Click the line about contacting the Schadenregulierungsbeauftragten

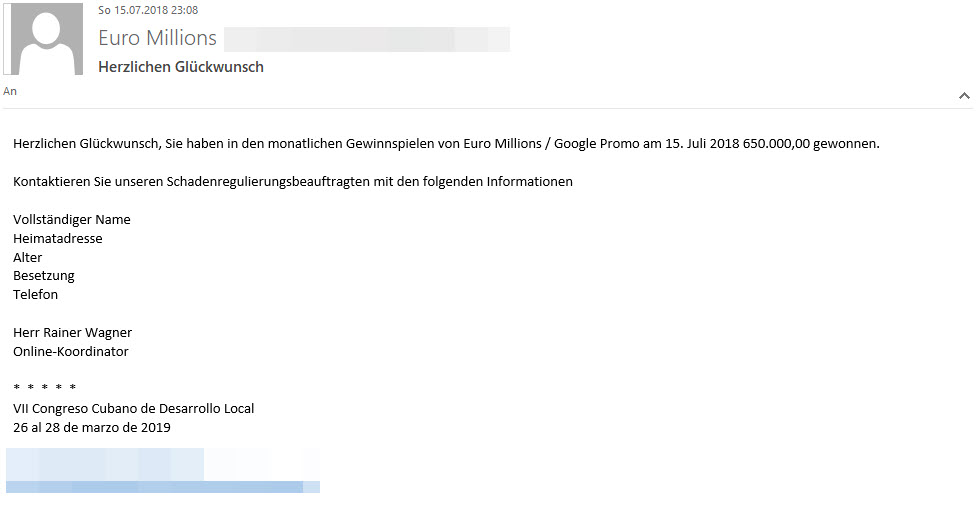293,182
